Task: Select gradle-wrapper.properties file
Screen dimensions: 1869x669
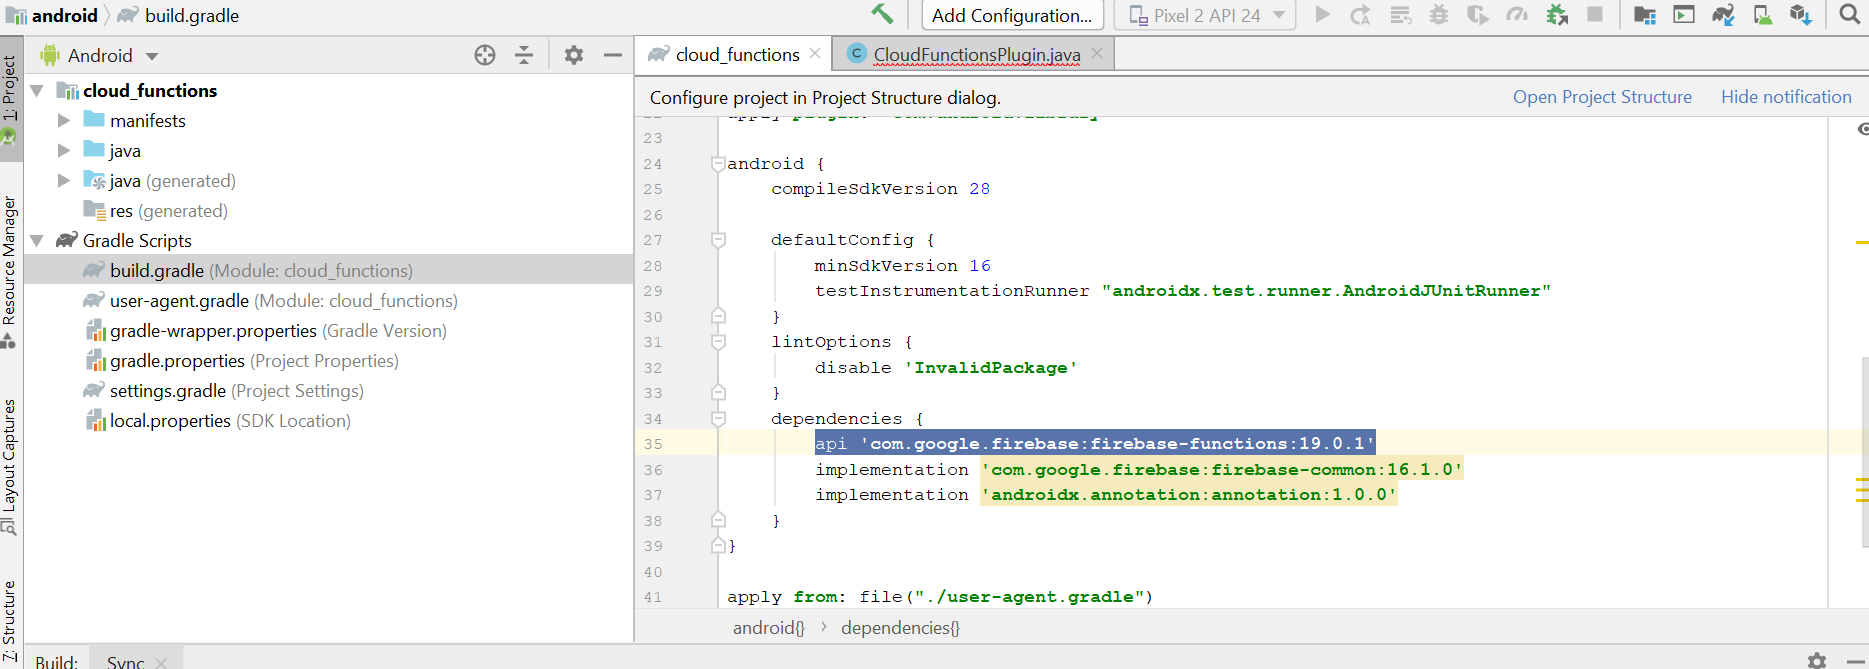Action: pos(265,331)
